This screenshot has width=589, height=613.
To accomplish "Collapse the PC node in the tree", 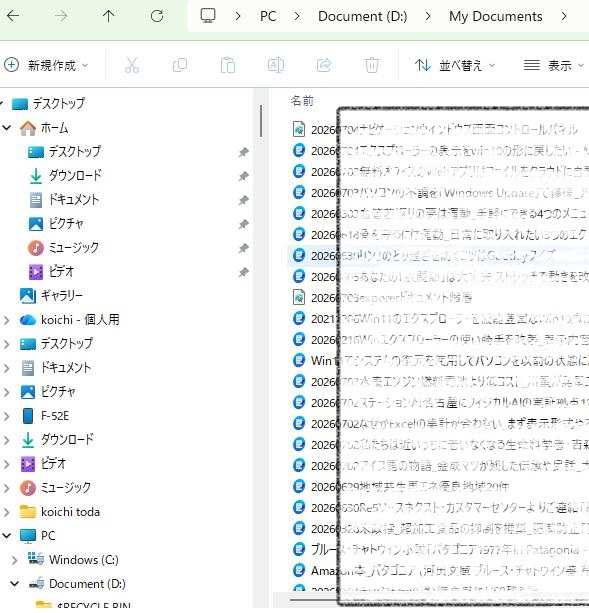I will click(7, 536).
